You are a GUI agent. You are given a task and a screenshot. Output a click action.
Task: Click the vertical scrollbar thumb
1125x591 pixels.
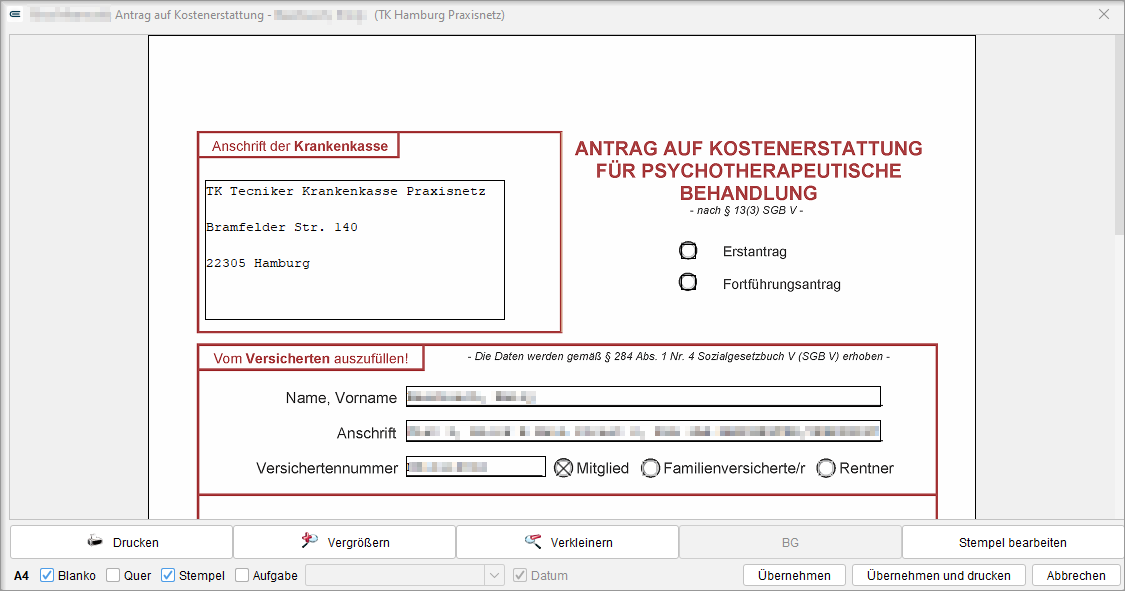(x=1119, y=135)
